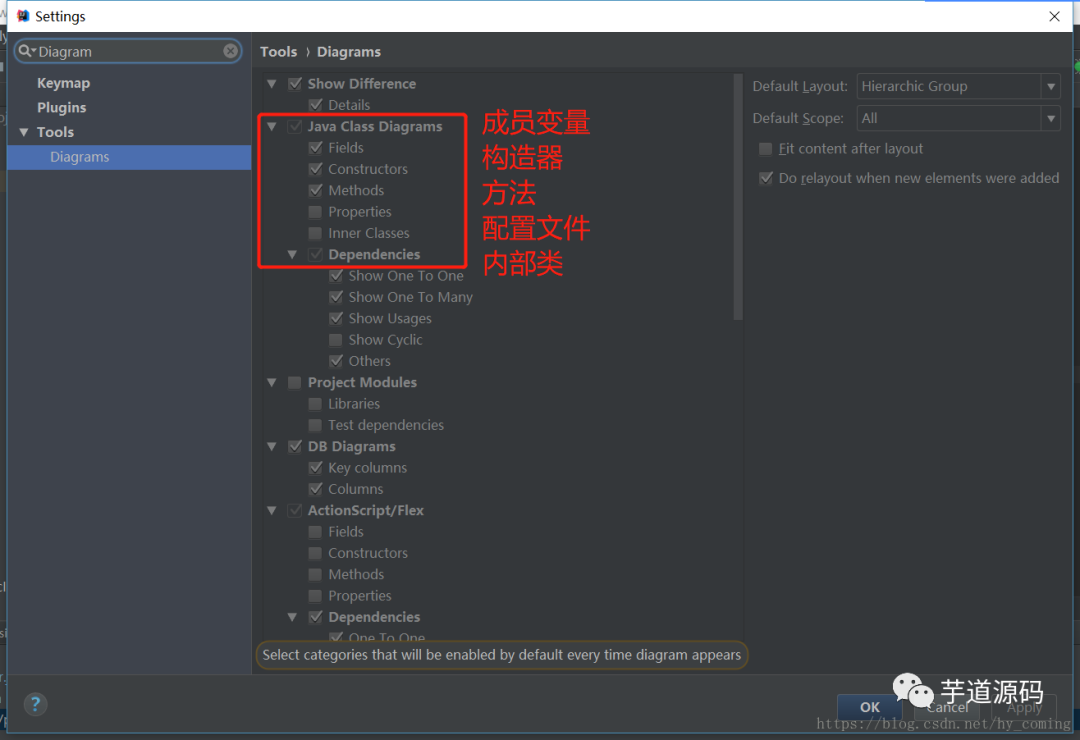Enable Fit content after layout

click(765, 149)
